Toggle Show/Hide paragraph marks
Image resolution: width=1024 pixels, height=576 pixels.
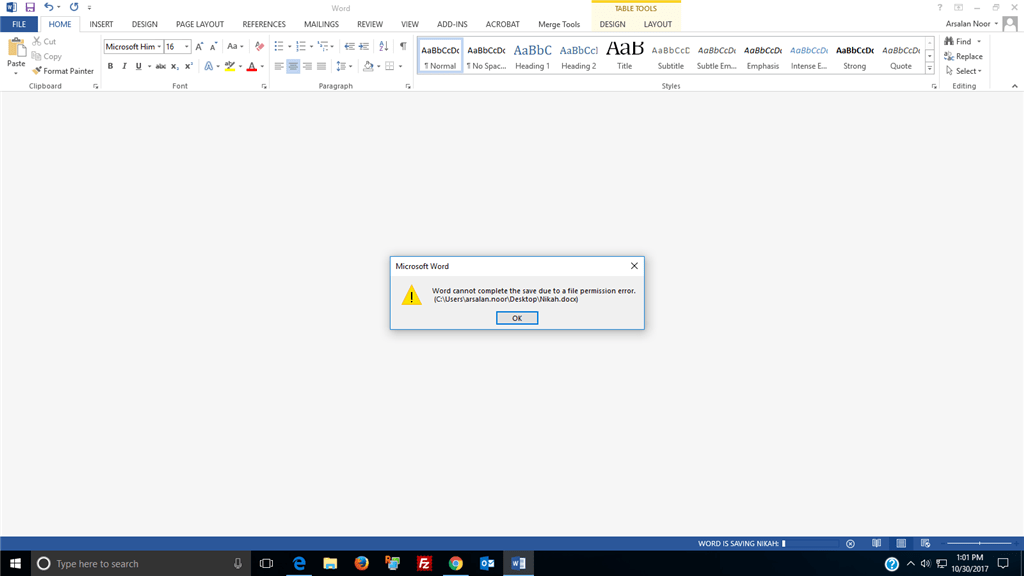click(403, 46)
